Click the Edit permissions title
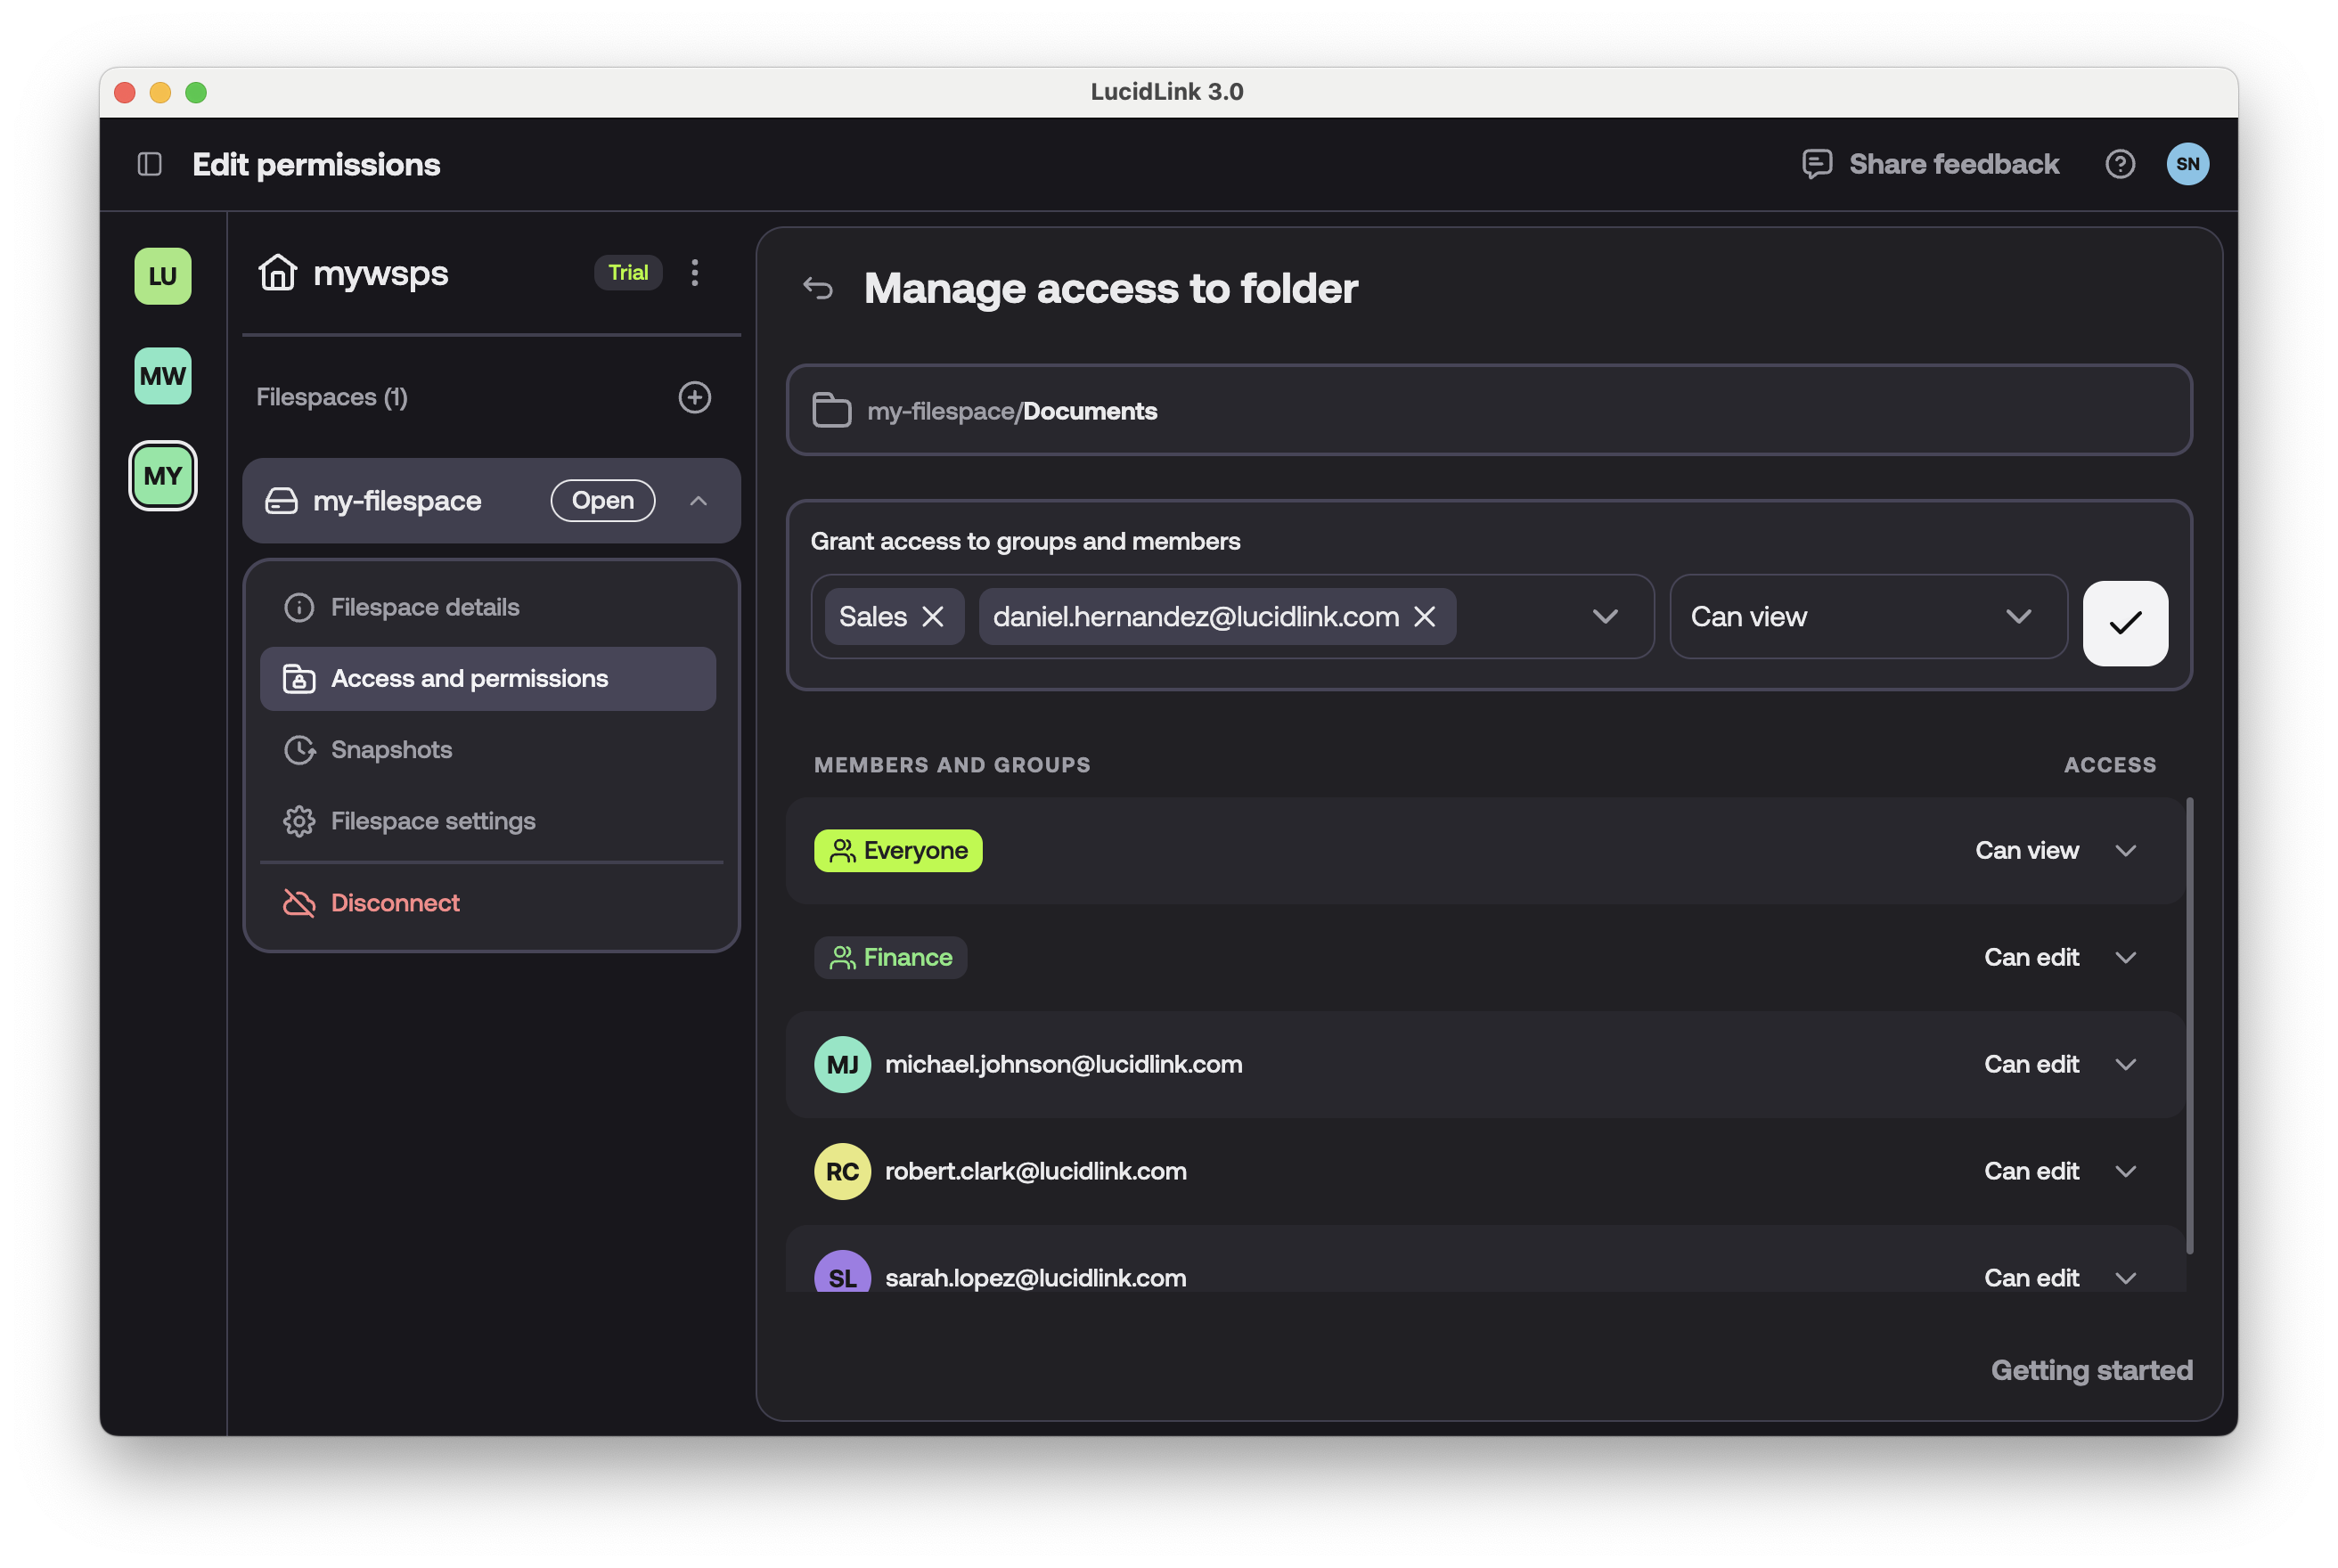Screen dimensions: 2338x1568 pos(316,164)
